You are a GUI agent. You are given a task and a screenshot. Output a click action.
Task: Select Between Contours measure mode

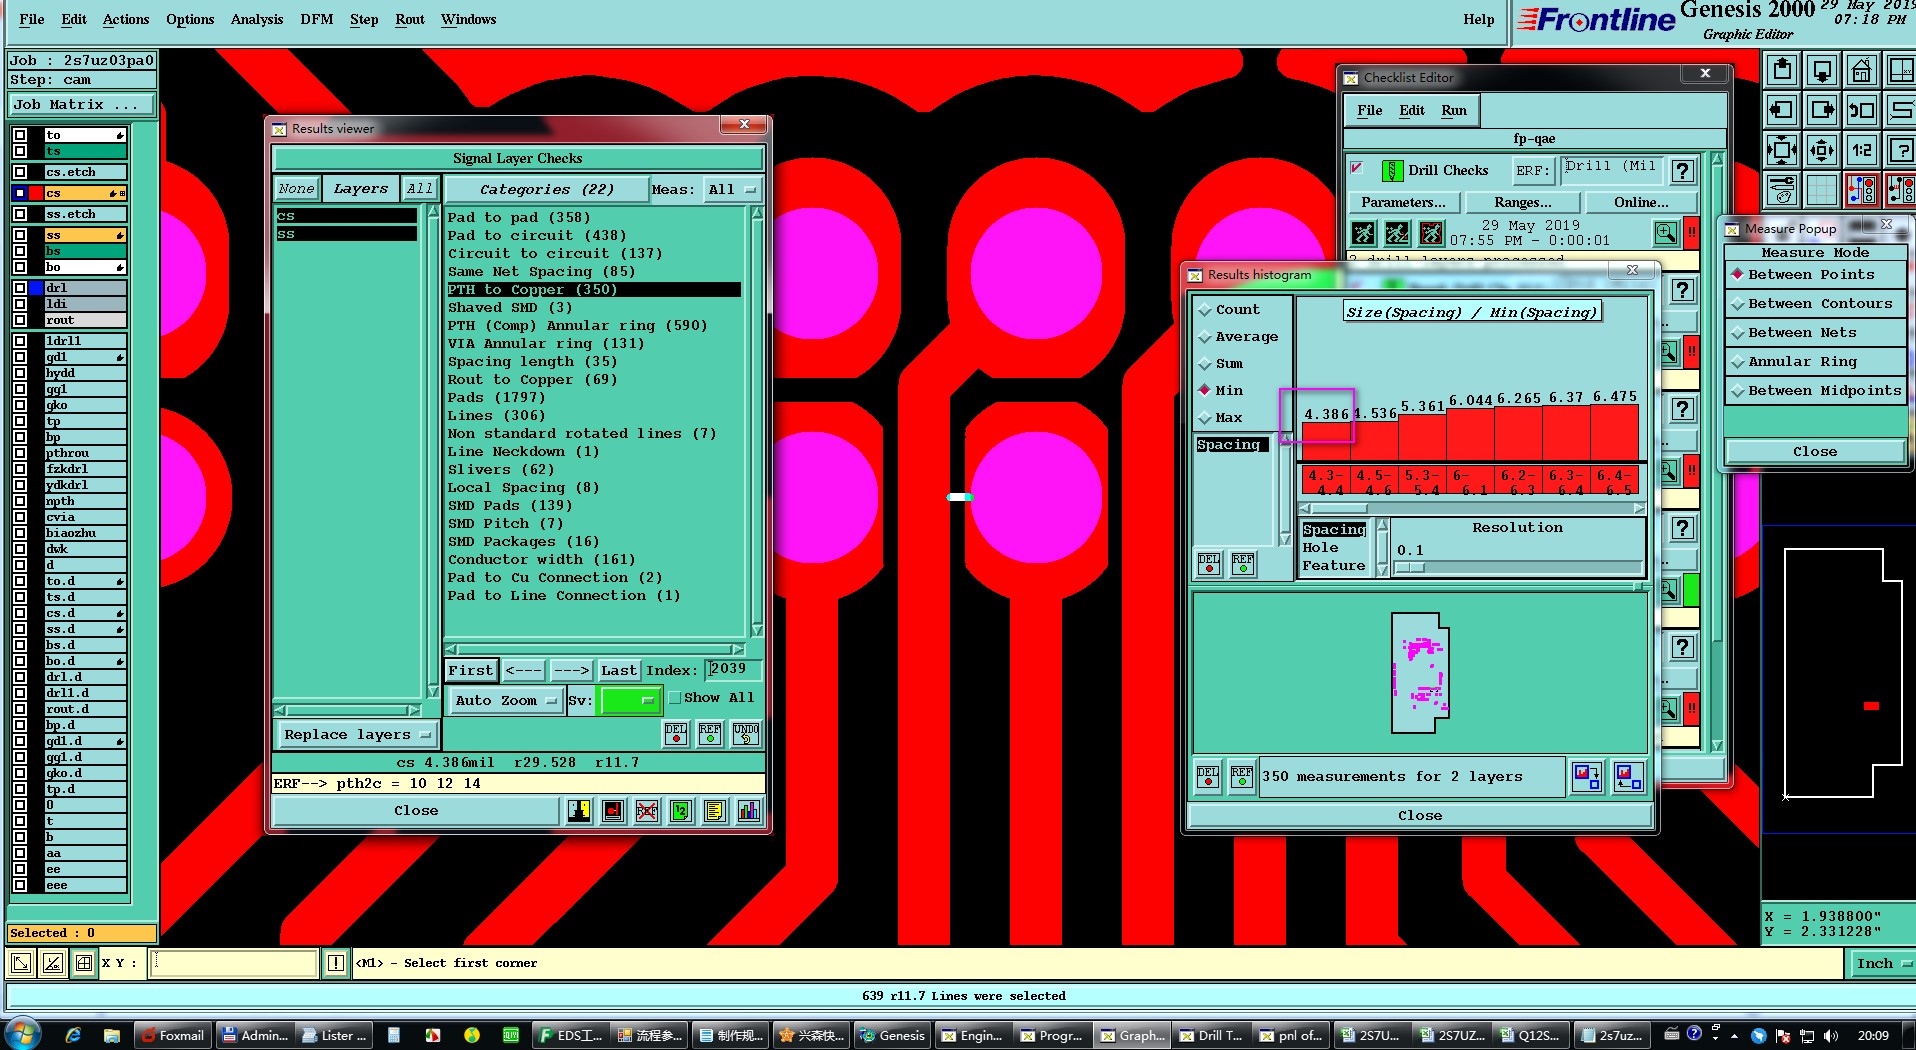point(1815,304)
